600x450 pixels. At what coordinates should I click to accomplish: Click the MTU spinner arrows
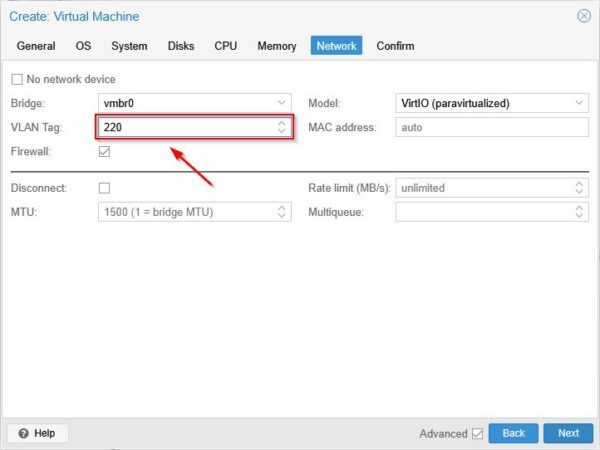[x=282, y=212]
